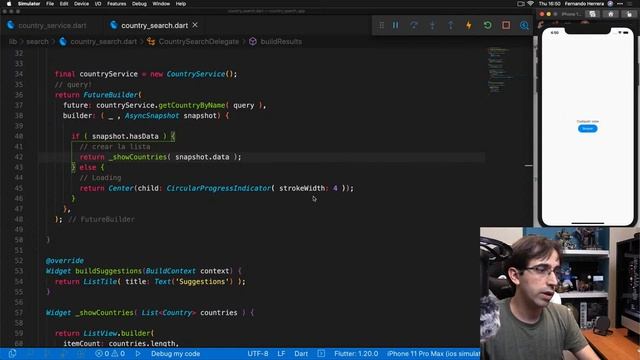Pause the debug session
Viewport: 640px width, 360px height.
click(396, 25)
